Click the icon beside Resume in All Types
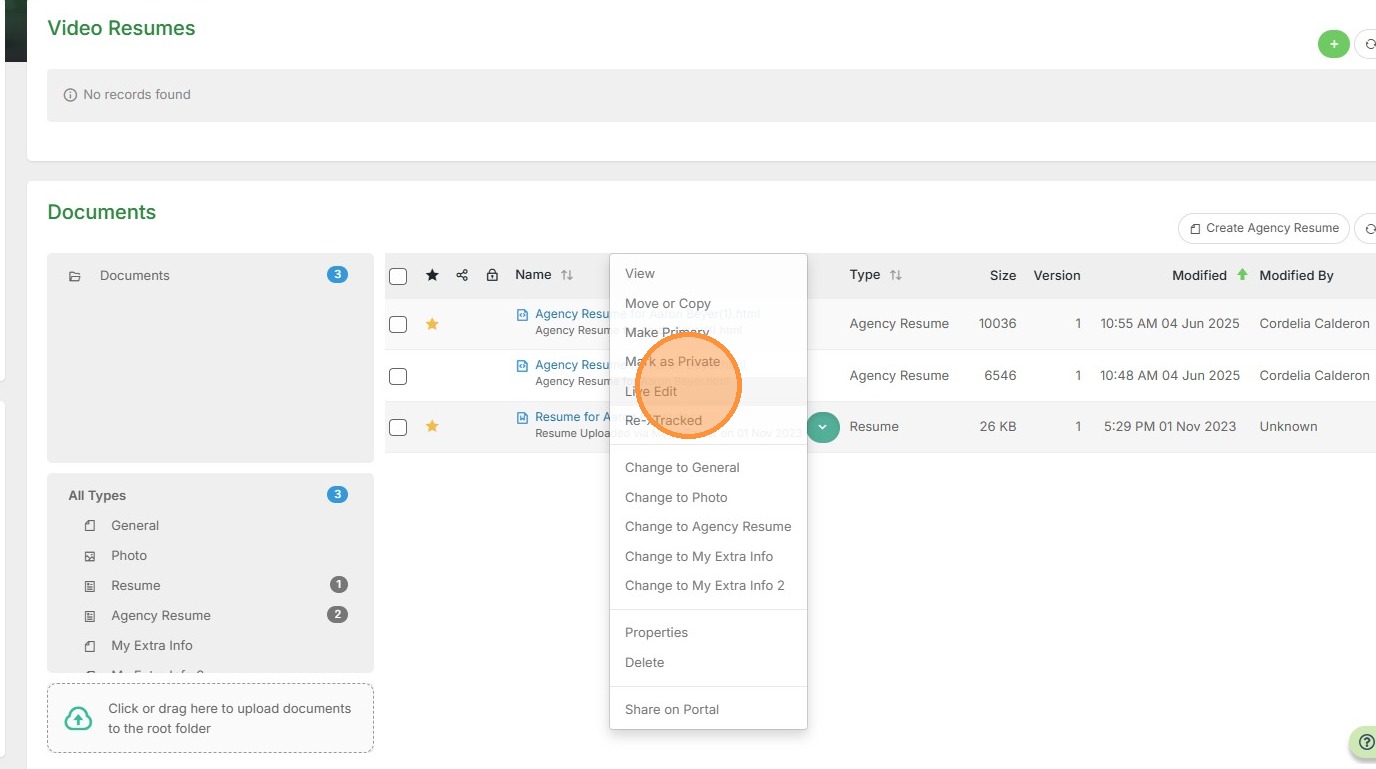The width and height of the screenshot is (1376, 769). [x=90, y=586]
